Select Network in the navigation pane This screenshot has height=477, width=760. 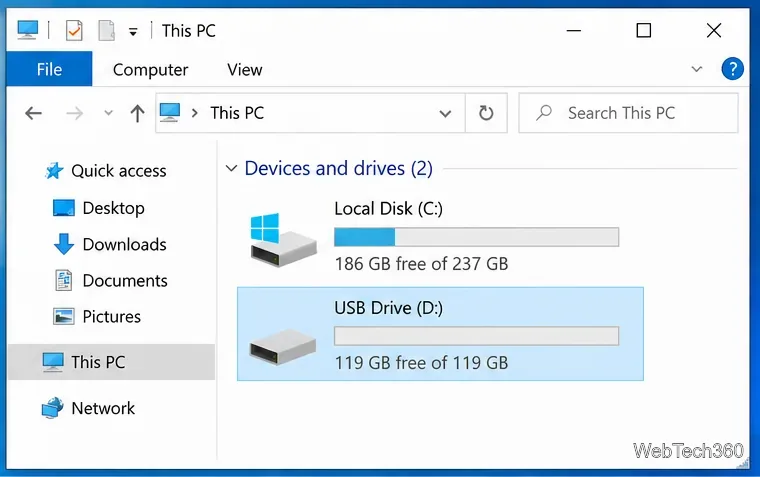103,408
